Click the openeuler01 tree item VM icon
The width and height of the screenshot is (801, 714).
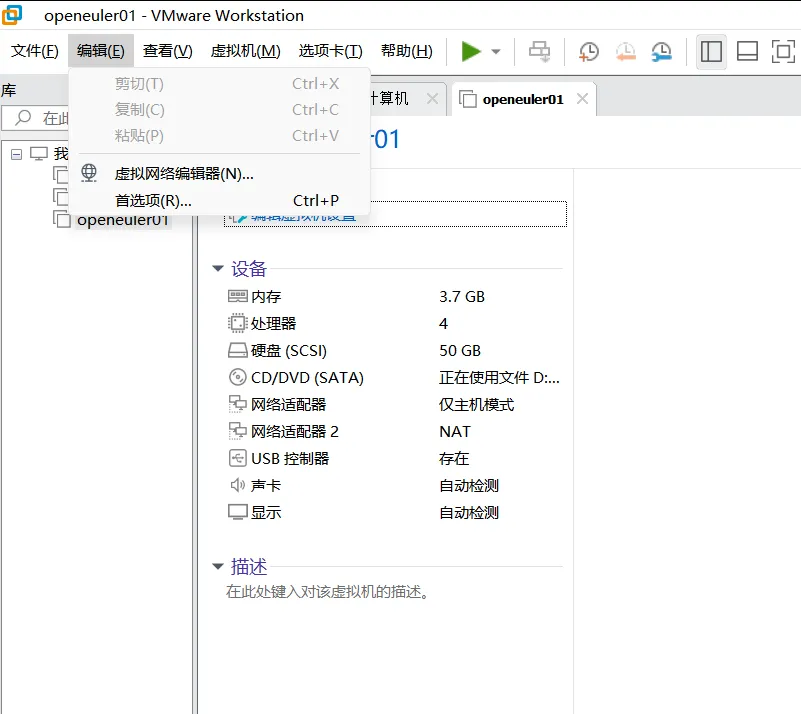[61, 219]
